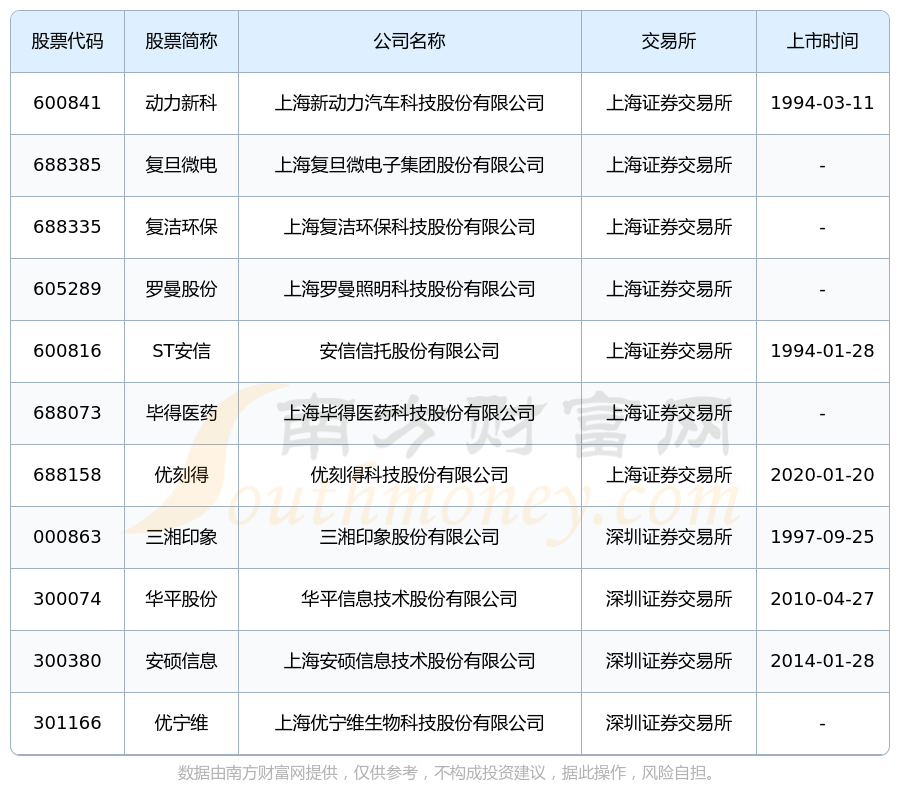900x800 pixels.
Task: Select stock code 600841
Action: coord(67,103)
